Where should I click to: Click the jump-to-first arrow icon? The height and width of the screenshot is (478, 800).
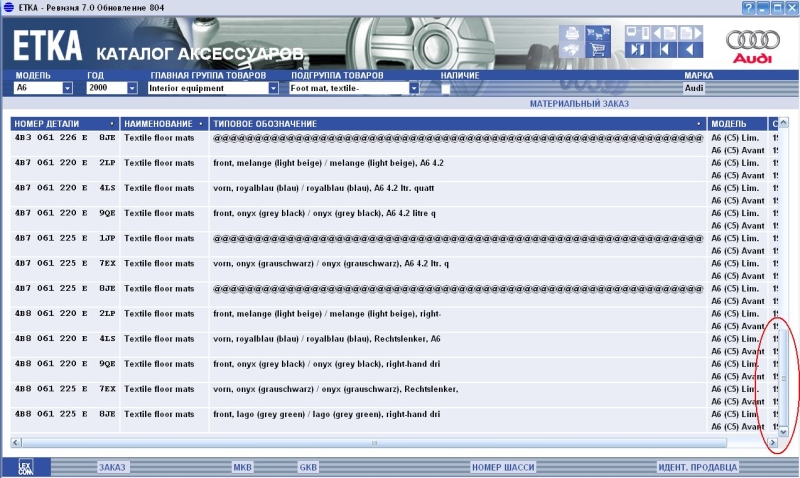pos(664,49)
